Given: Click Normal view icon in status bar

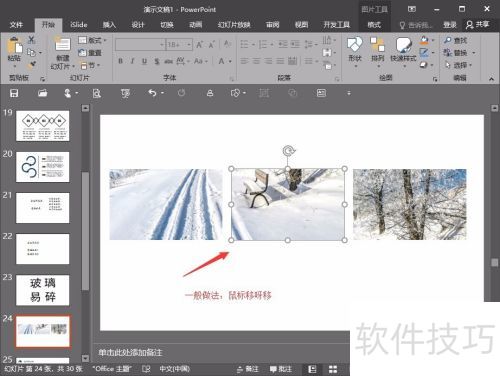Looking at the screenshot, I should click(x=312, y=369).
